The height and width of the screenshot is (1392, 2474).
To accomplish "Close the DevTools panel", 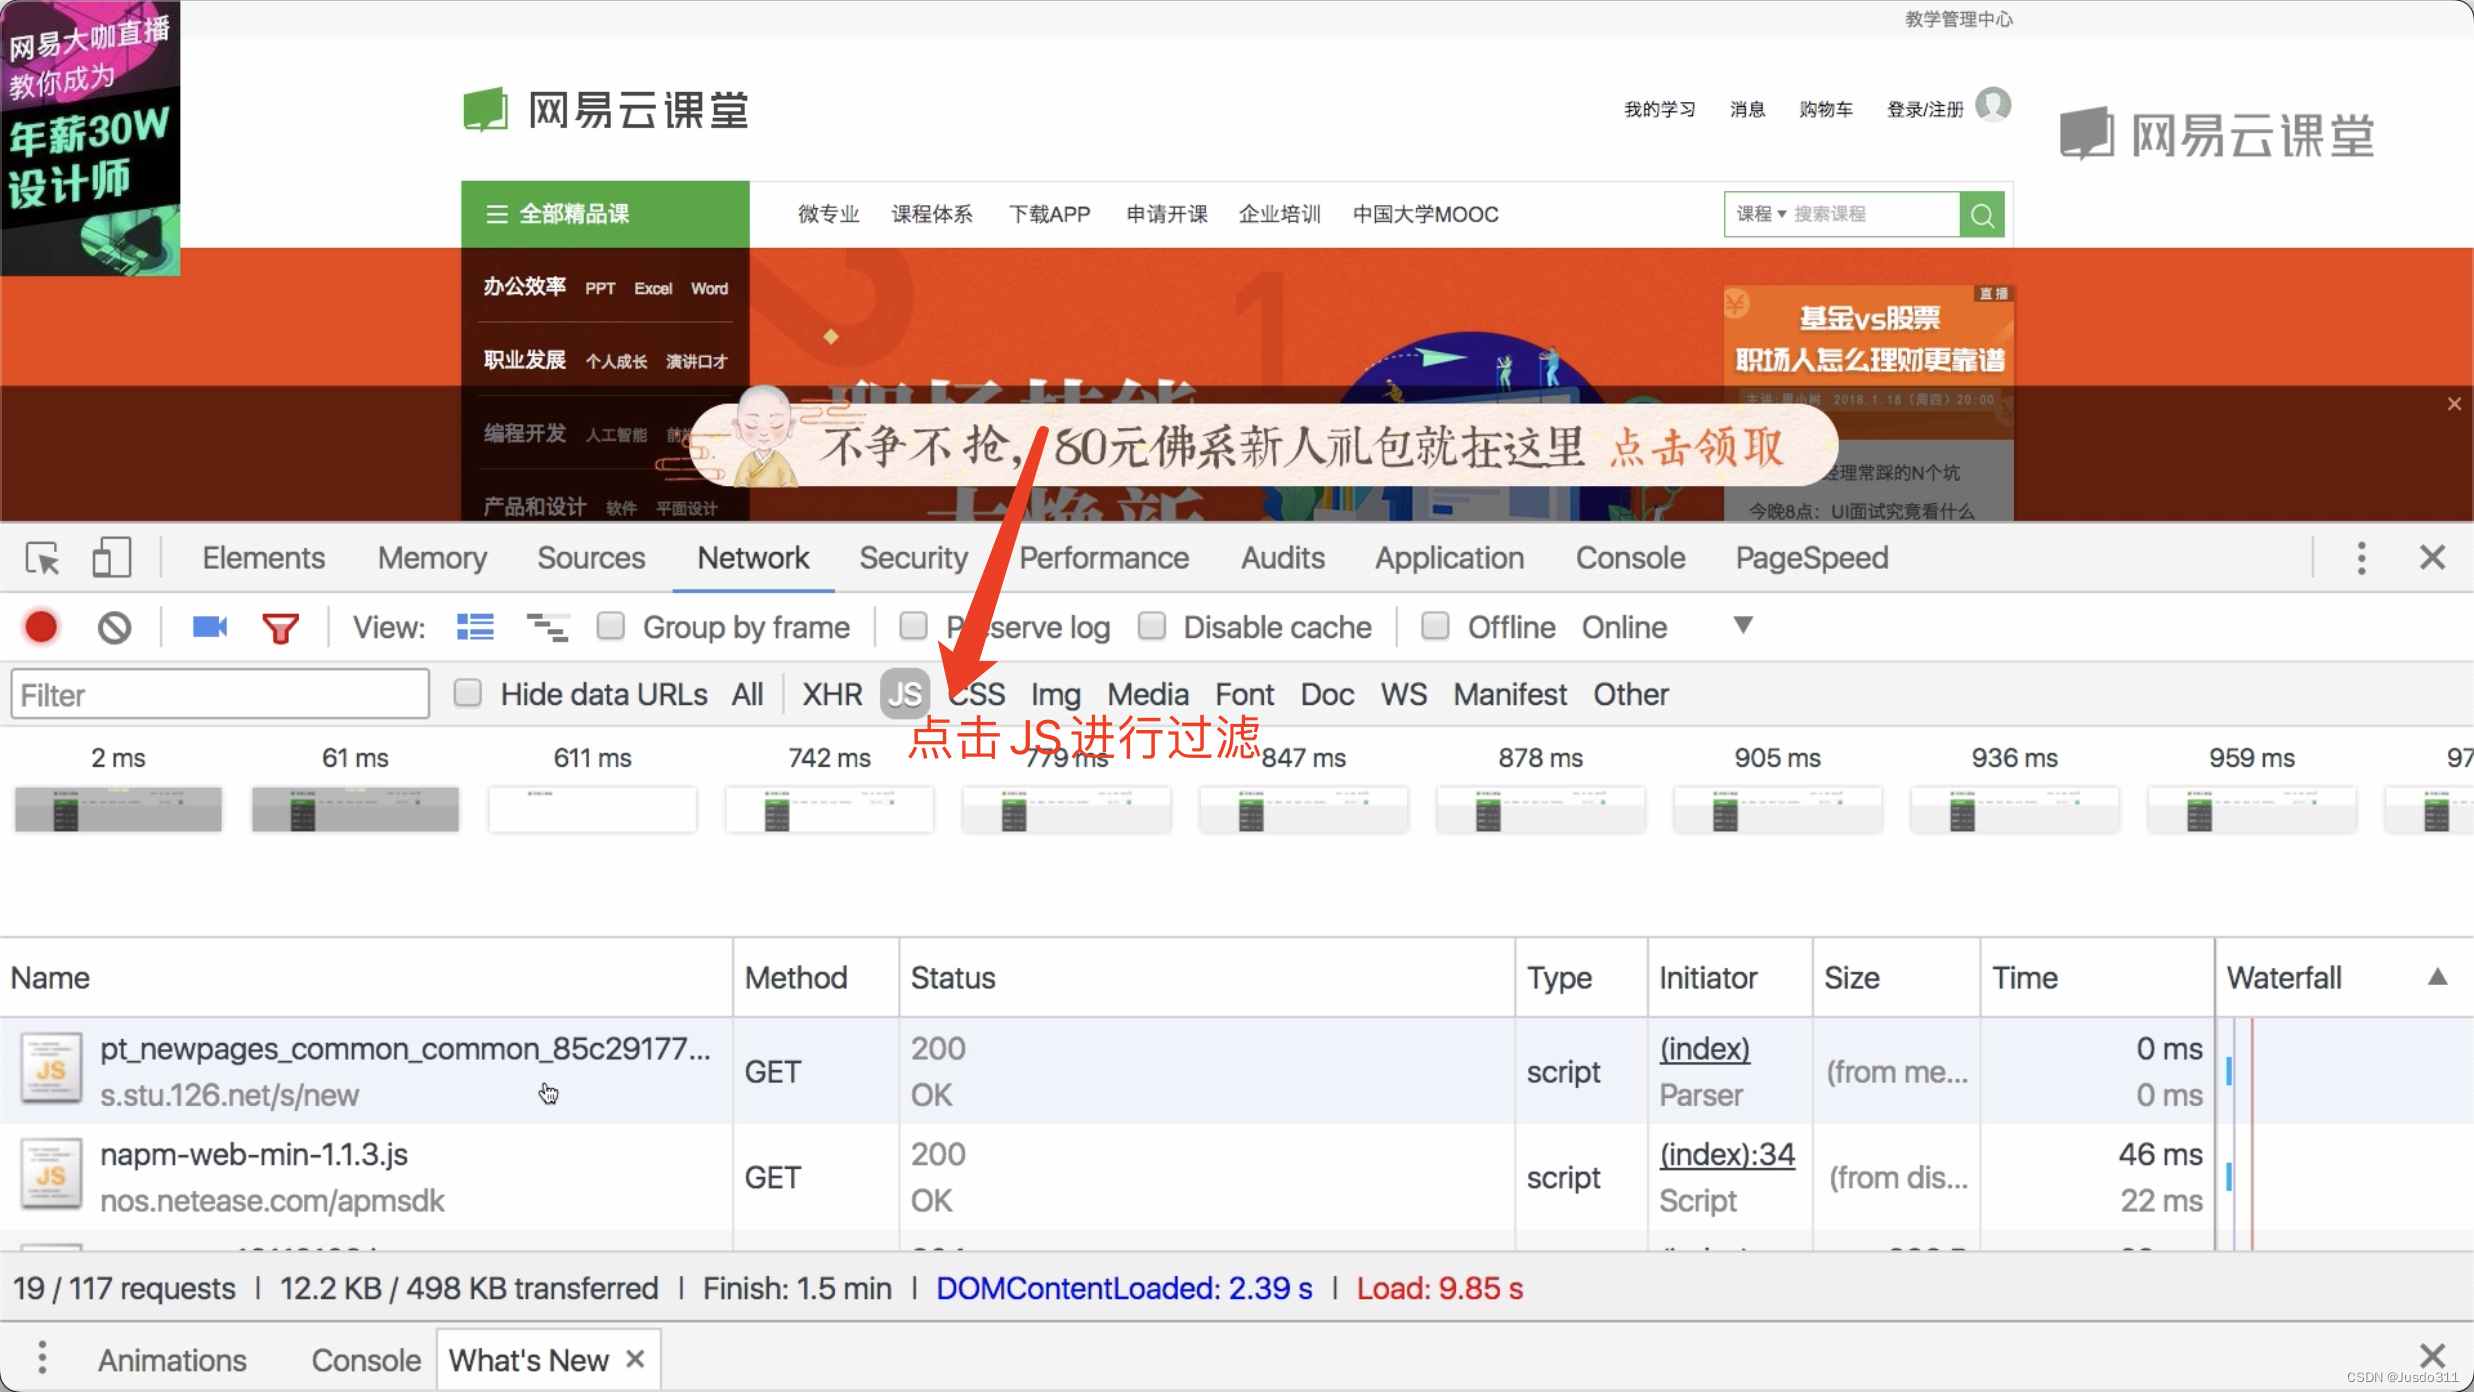I will 2432,557.
